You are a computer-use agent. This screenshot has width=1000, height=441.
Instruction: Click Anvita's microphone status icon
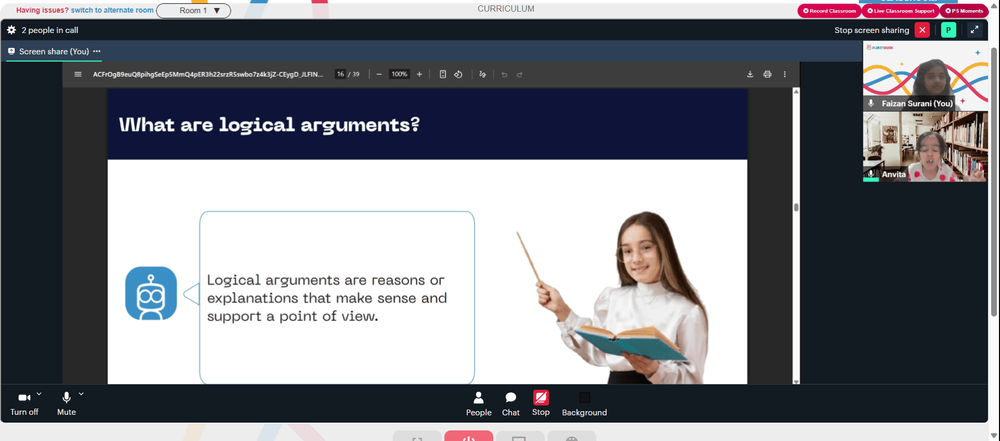pos(871,174)
